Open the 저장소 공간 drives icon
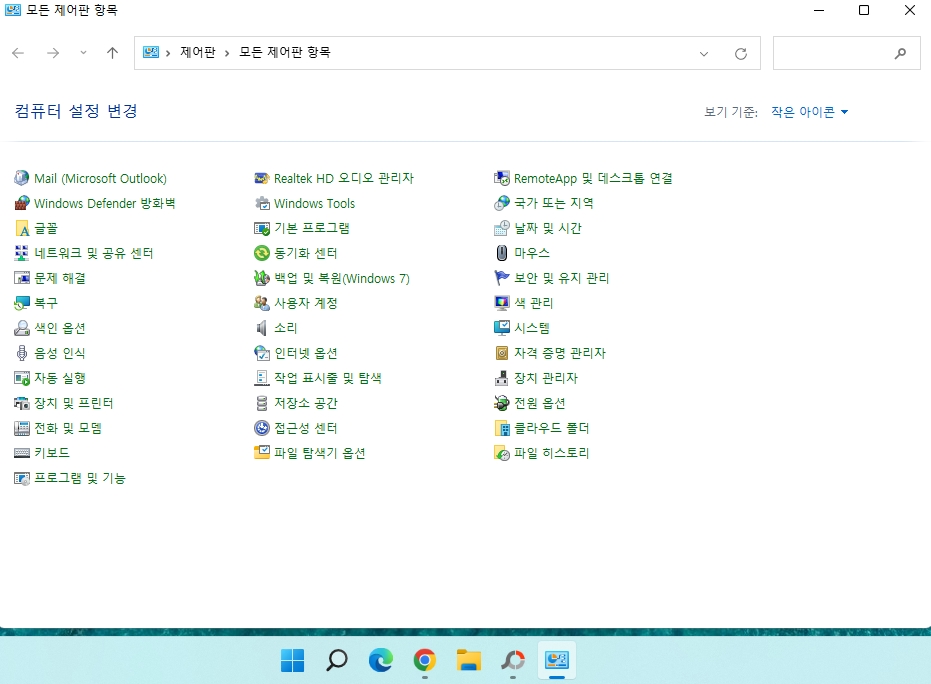931x684 pixels. pos(261,403)
